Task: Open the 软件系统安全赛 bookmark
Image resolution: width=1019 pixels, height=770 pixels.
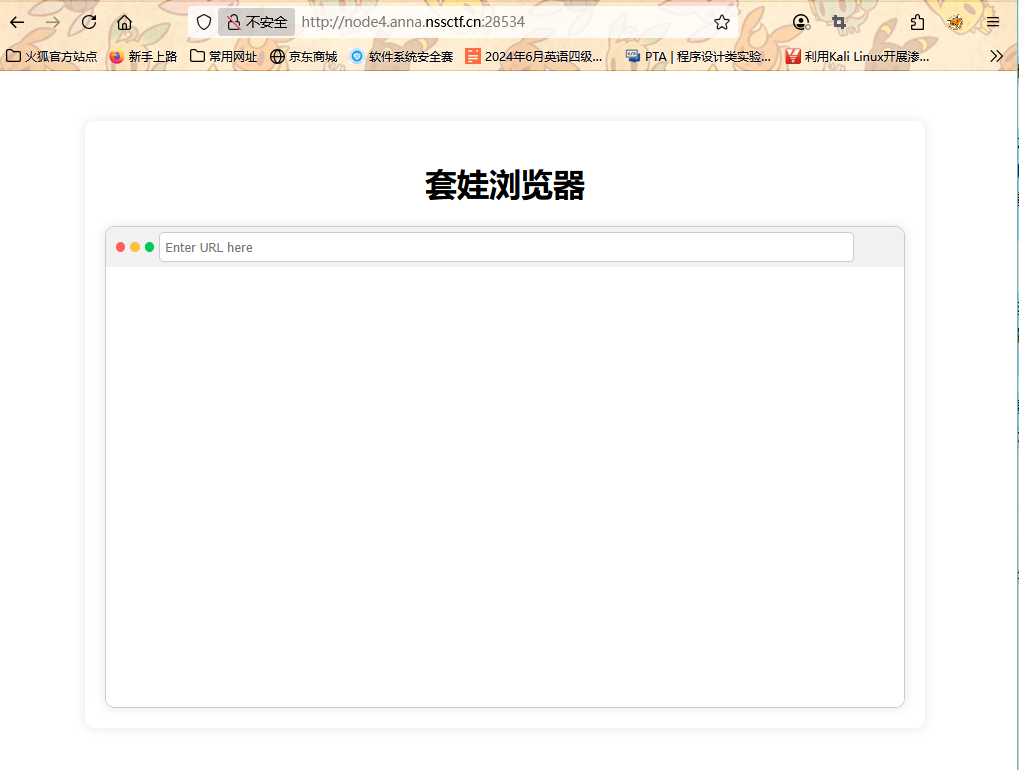Action: coord(402,57)
